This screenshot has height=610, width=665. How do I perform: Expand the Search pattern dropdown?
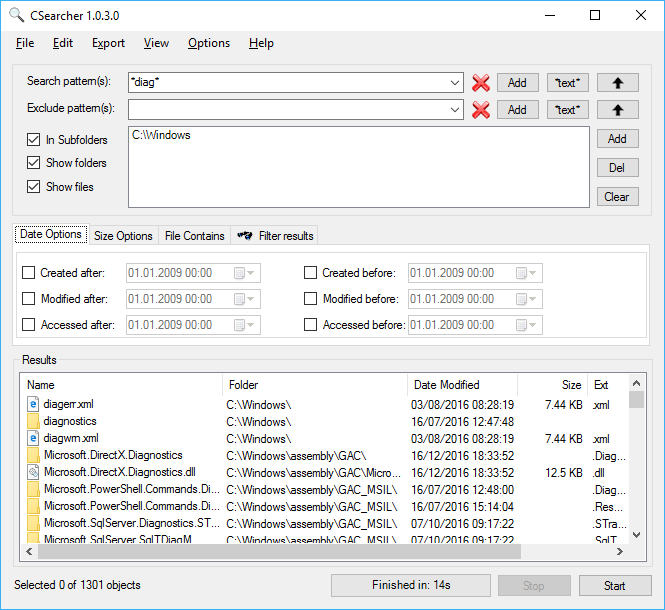(x=455, y=83)
